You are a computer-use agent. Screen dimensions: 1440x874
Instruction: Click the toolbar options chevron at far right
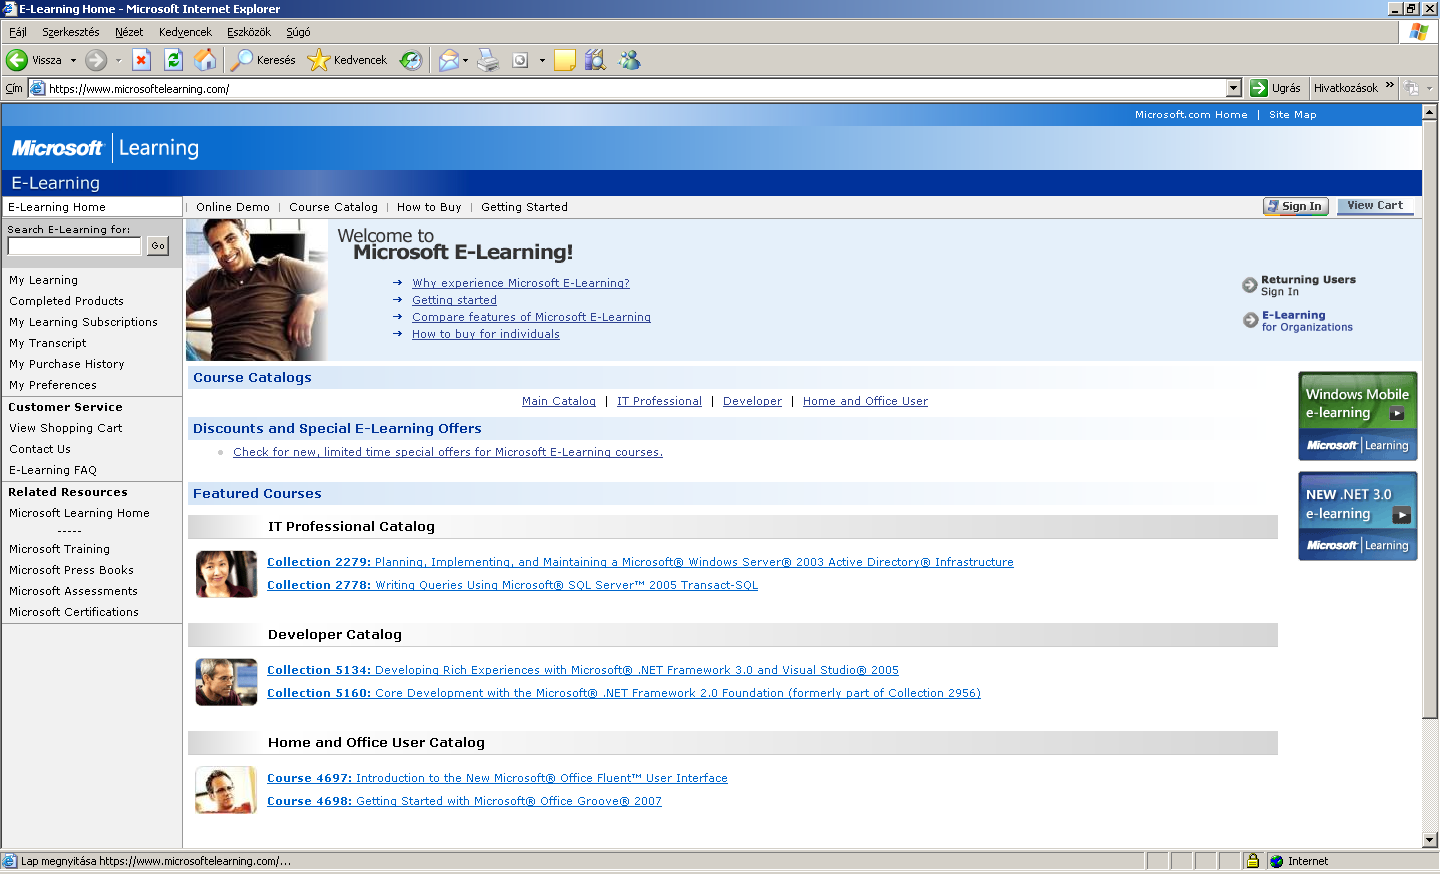coord(1429,88)
